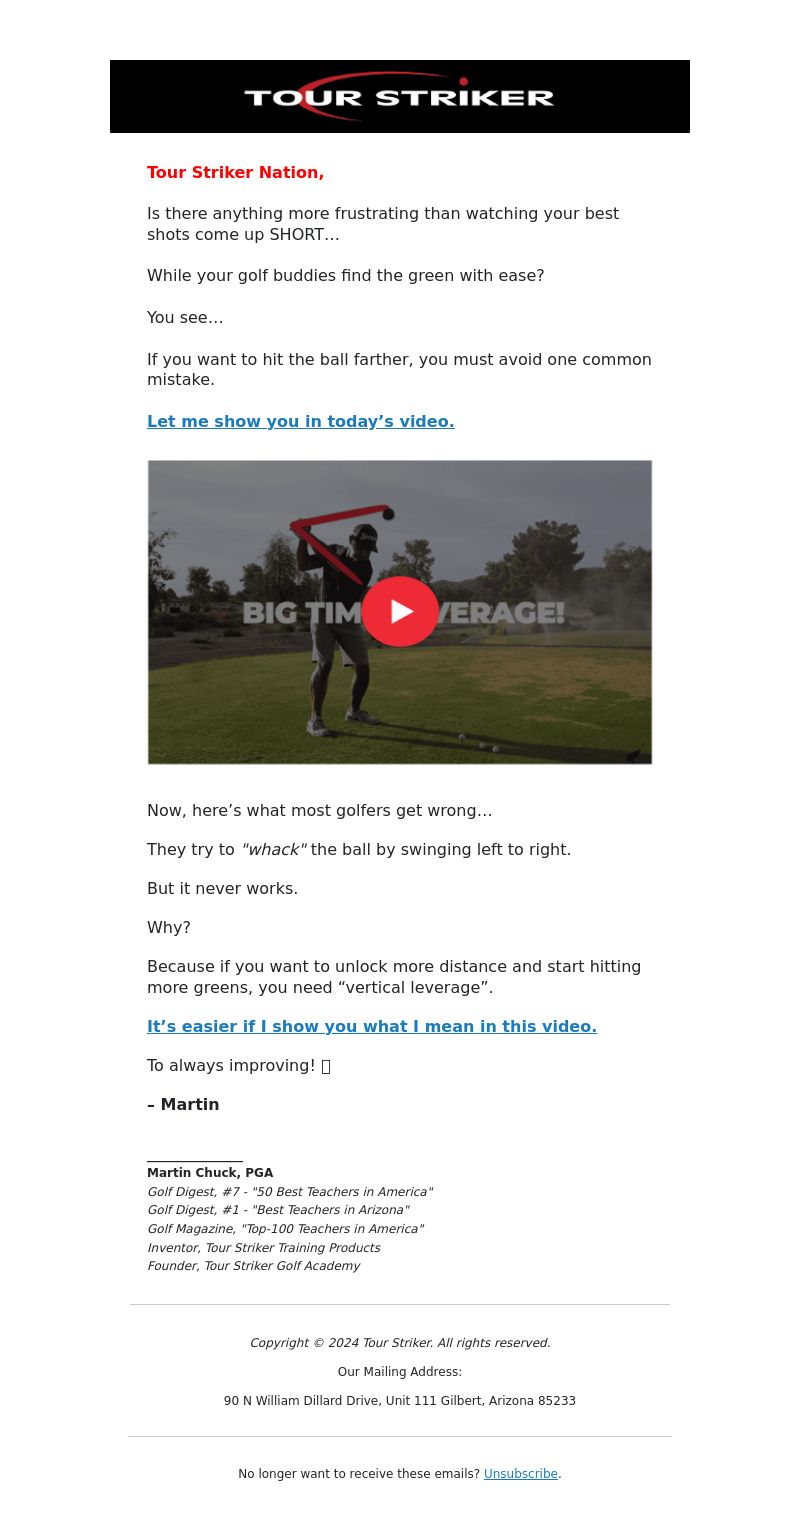Click the "Martin Chuck, PGA" name
800x1540 pixels.
point(210,1173)
